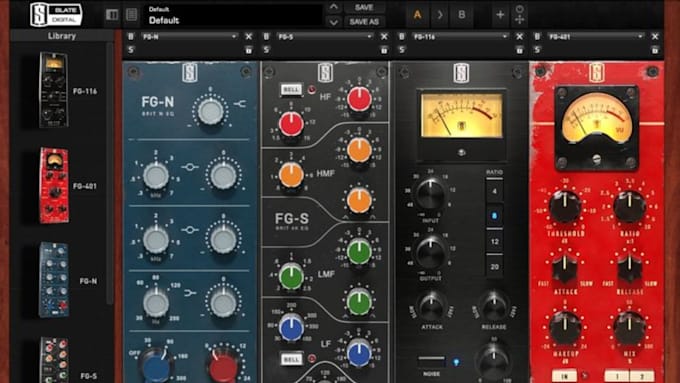Click the SAVE AS button
680x383 pixels.
(364, 22)
